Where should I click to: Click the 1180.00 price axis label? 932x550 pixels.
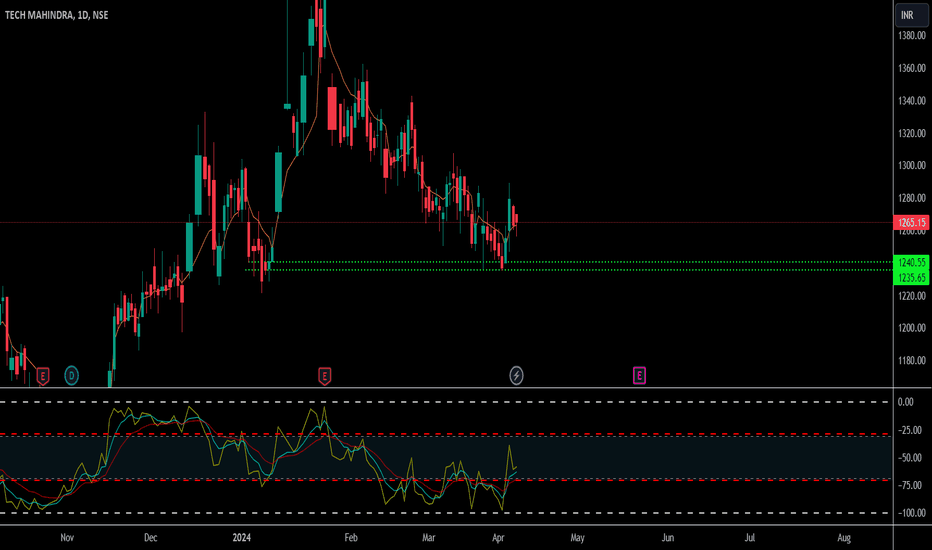[912, 360]
